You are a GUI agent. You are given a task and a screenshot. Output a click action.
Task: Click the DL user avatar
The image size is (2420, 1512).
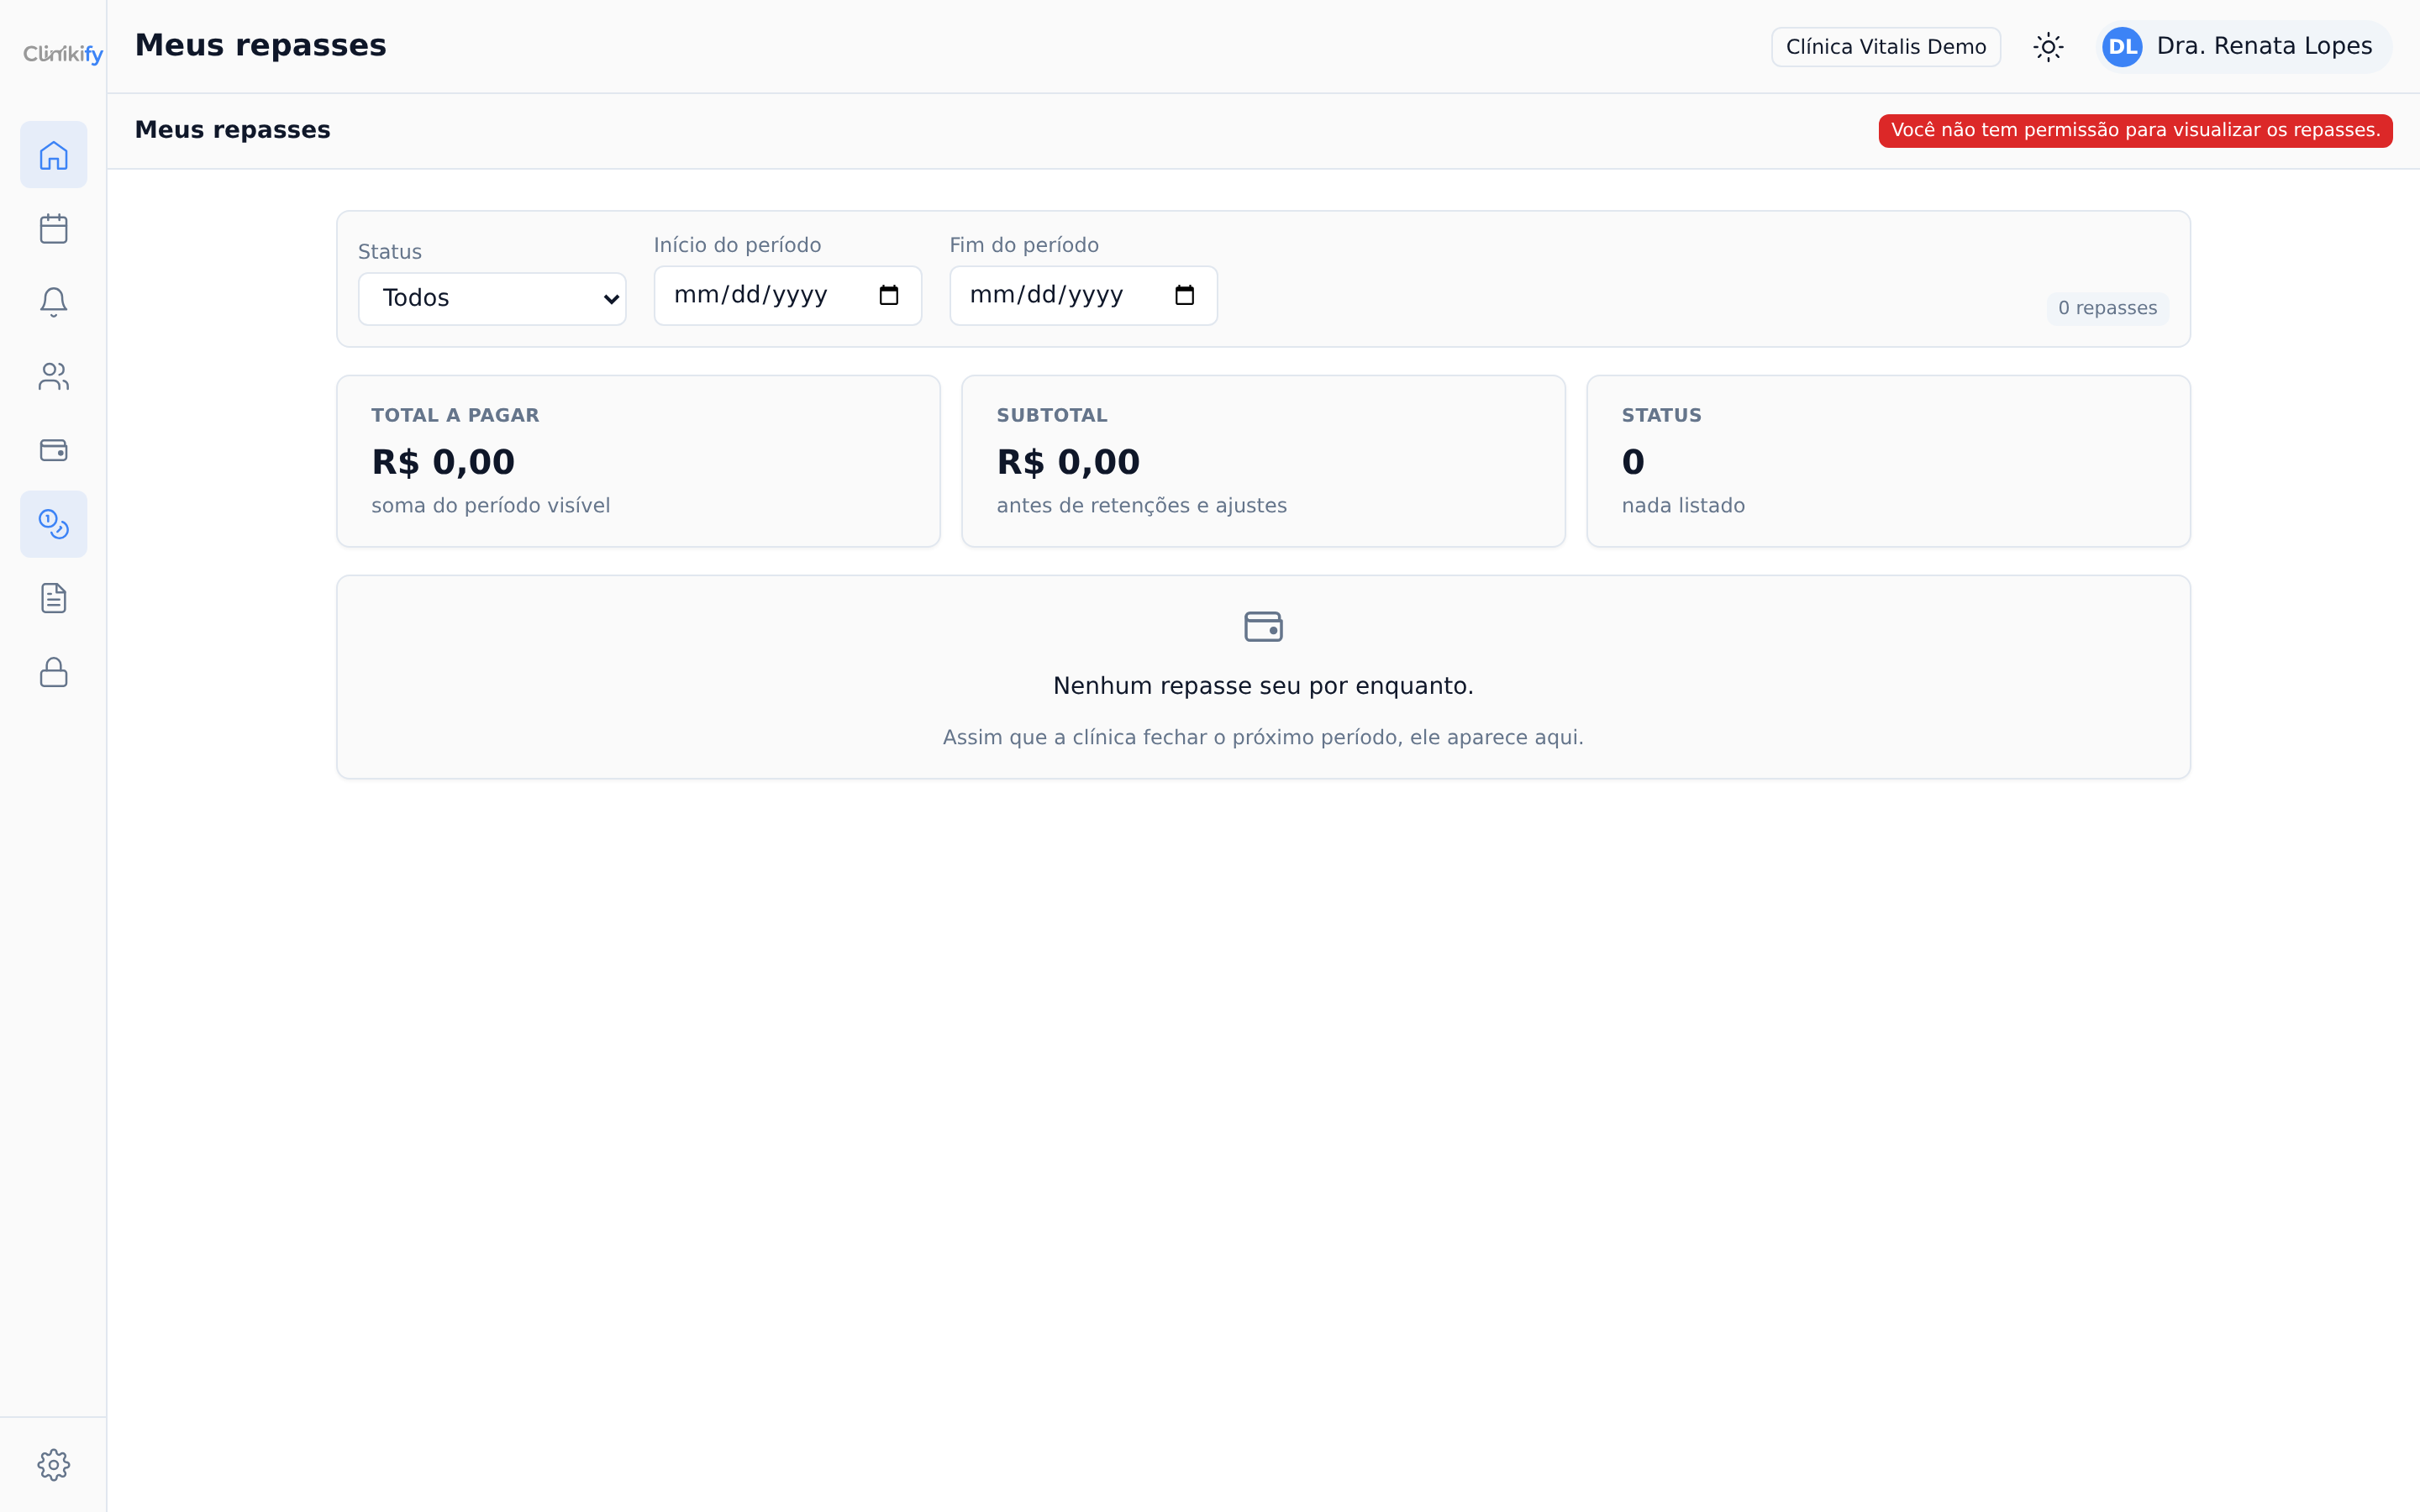click(2122, 47)
